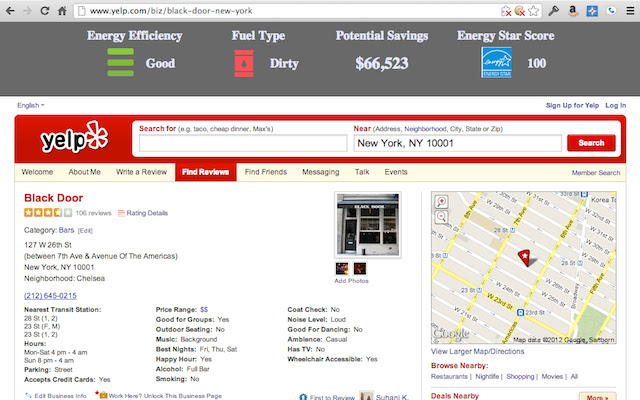Click the 106 reviews text
The width and height of the screenshot is (640, 400).
pos(93,213)
